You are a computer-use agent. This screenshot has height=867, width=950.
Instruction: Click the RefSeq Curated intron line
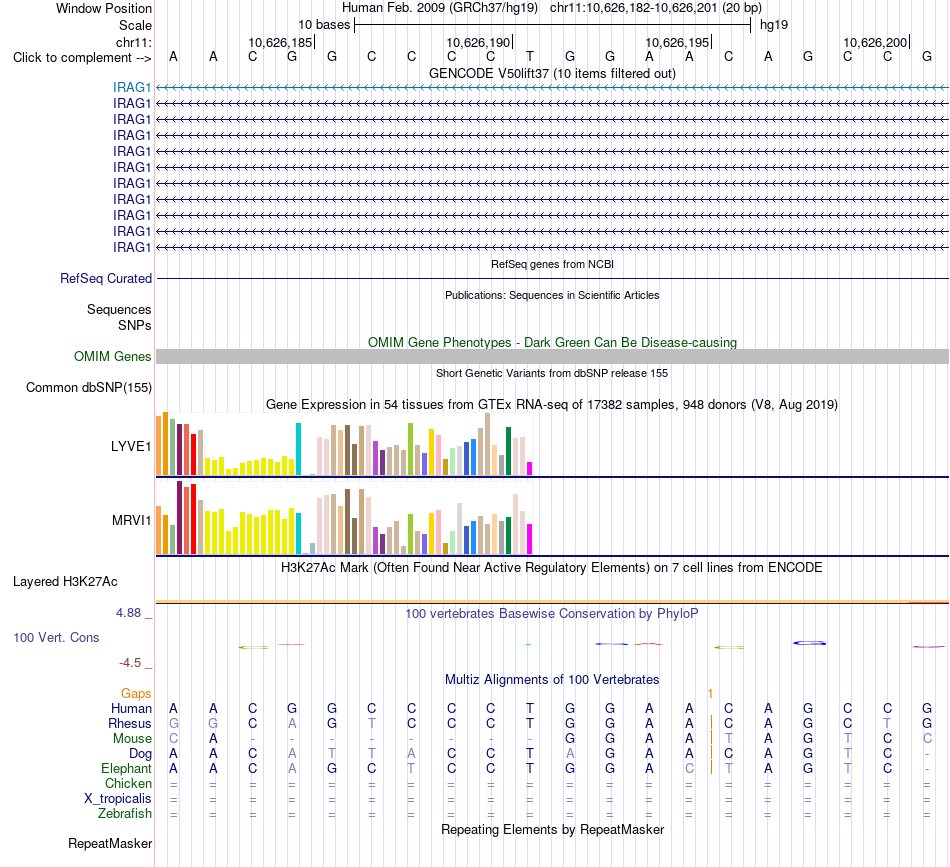pos(552,279)
